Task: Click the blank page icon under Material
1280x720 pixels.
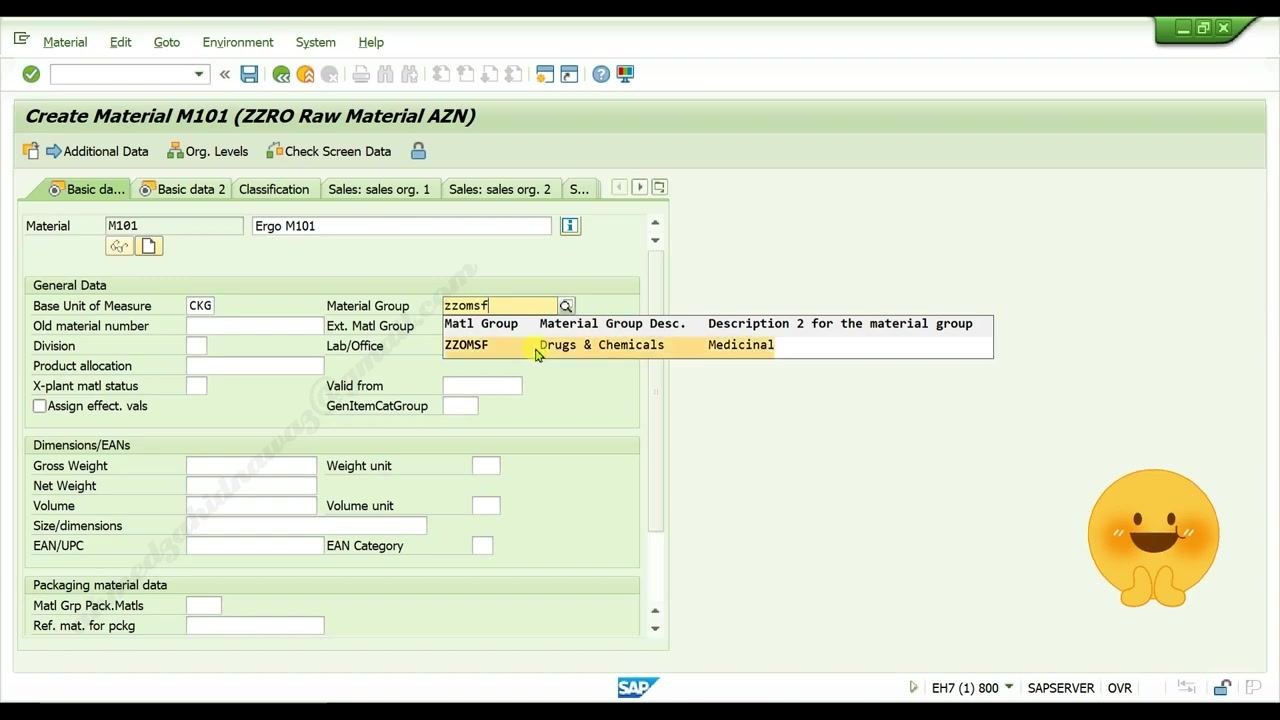Action: (149, 246)
